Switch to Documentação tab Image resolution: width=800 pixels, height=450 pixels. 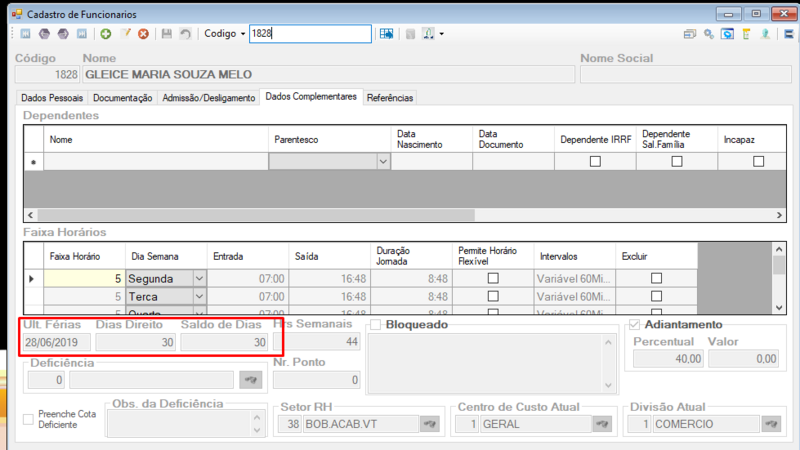(122, 97)
